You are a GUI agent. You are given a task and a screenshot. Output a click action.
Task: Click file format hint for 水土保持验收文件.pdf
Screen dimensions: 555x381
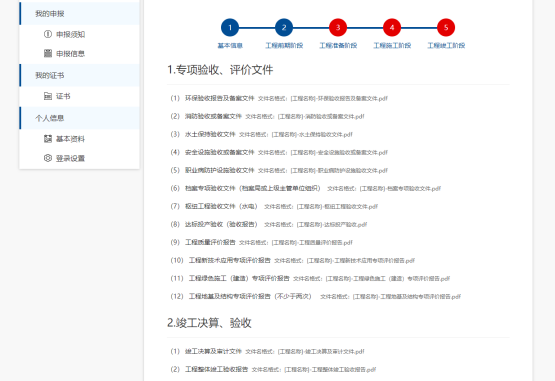296,135
